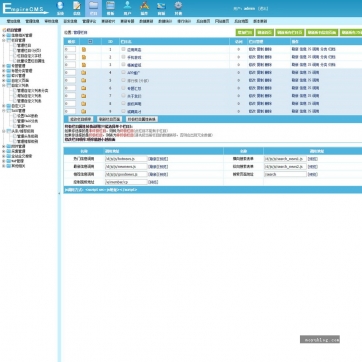
Task: Tick the checkbox in row ID 1
Action: (x=123, y=49)
